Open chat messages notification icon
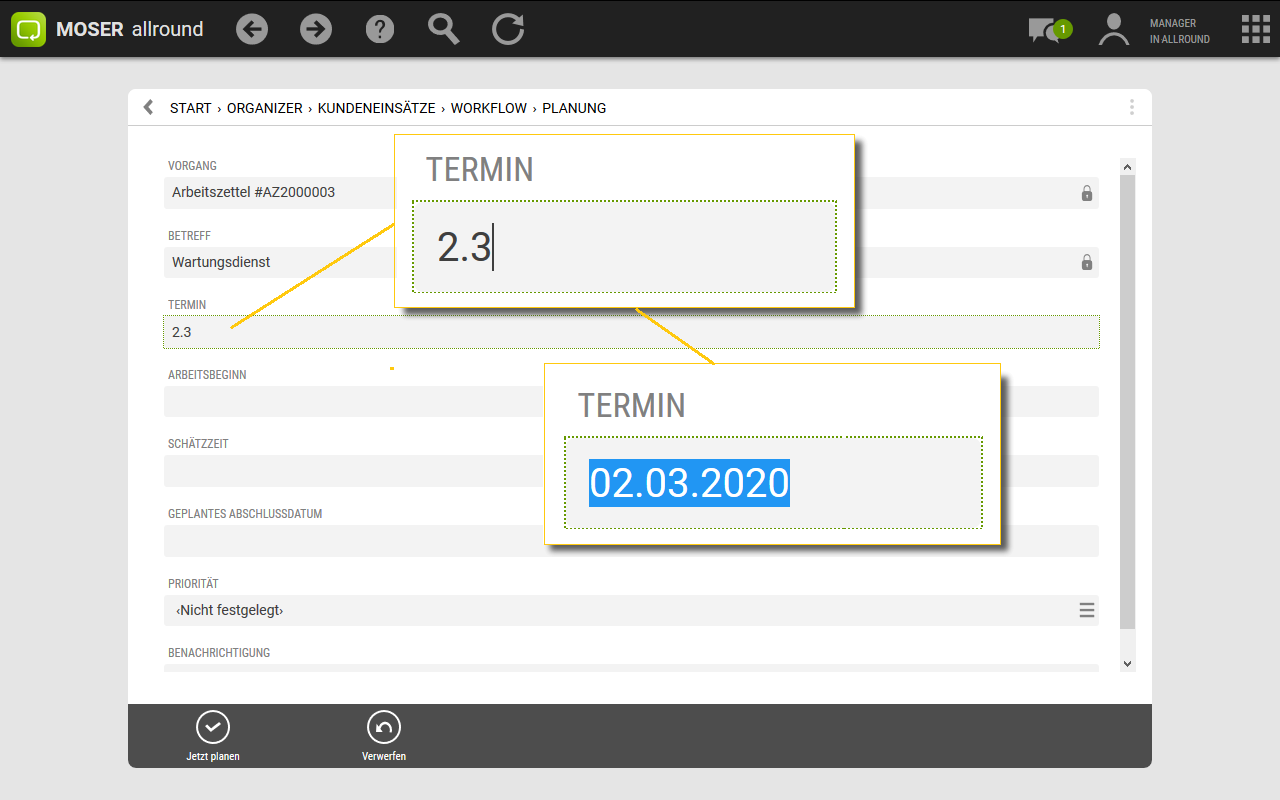The image size is (1280, 800). [1047, 30]
